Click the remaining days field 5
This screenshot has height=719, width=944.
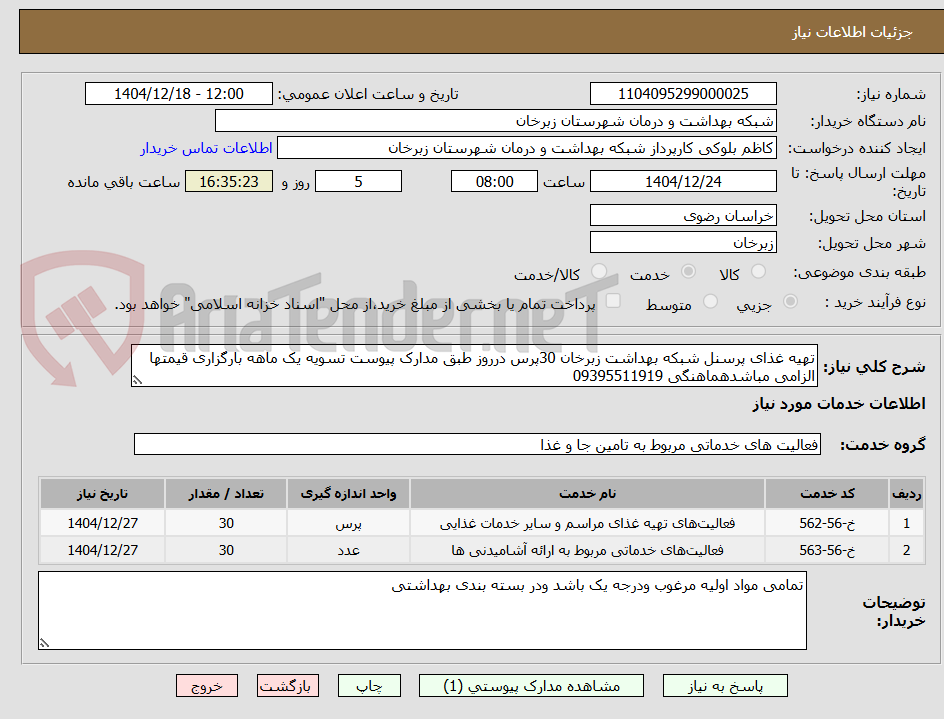[x=358, y=181]
